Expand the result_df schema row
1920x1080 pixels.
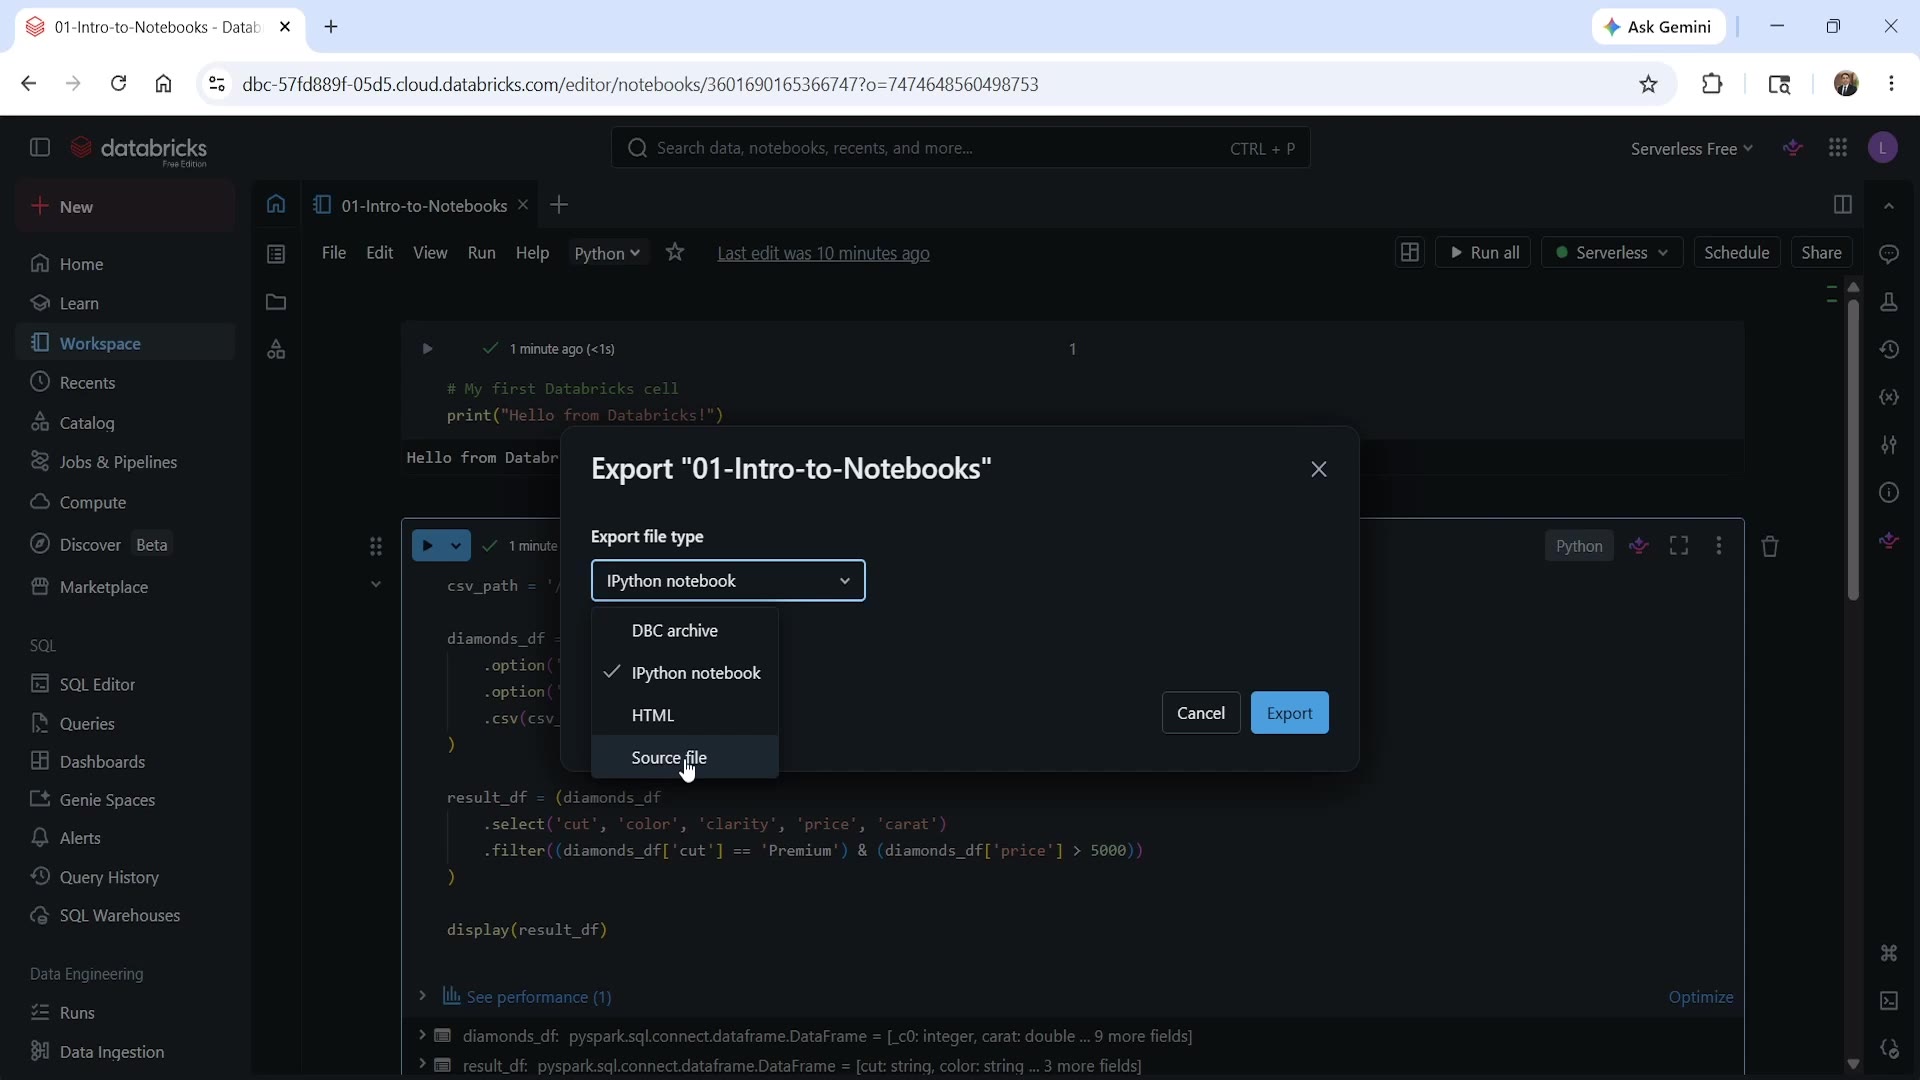[422, 1064]
